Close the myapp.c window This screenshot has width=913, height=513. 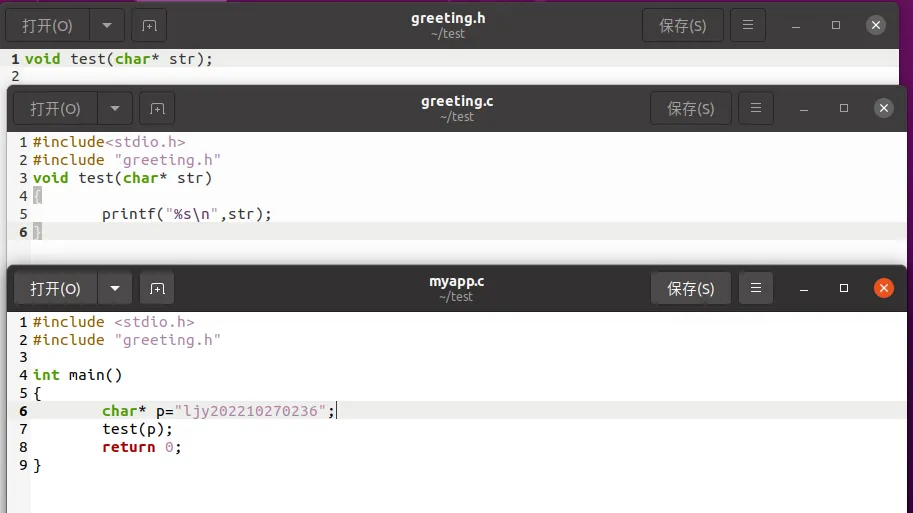pyautogui.click(x=884, y=289)
